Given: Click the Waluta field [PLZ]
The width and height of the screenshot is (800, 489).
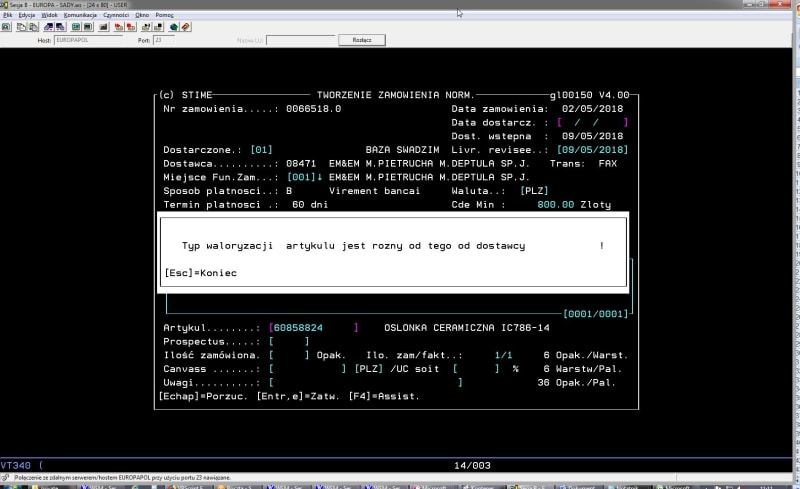Looking at the screenshot, I should (534, 191).
